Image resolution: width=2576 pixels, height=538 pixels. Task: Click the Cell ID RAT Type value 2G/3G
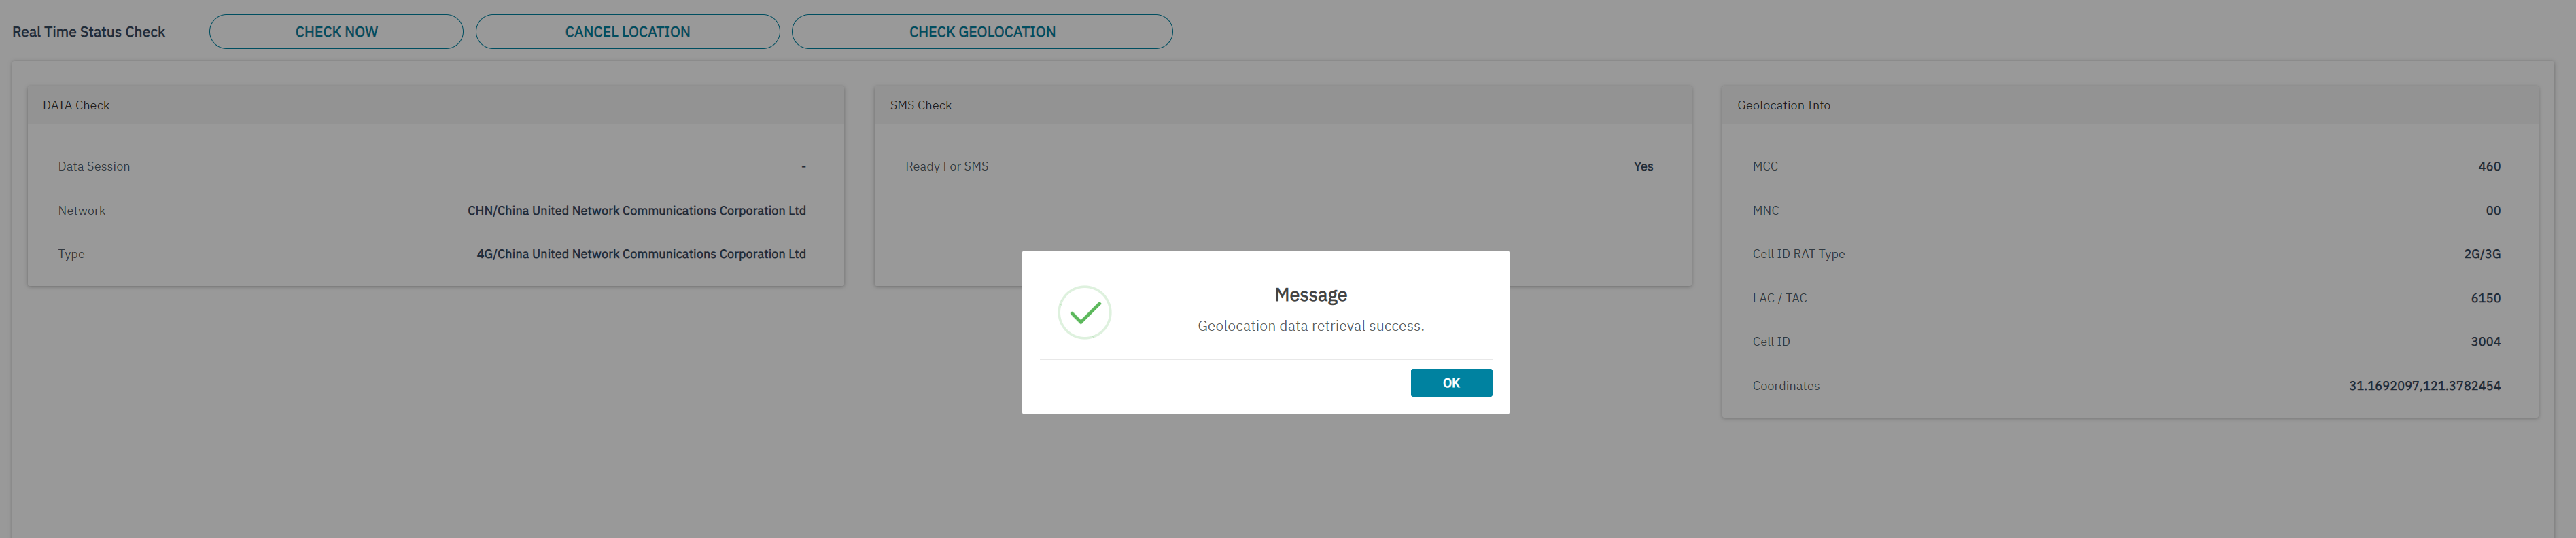pyautogui.click(x=2481, y=254)
